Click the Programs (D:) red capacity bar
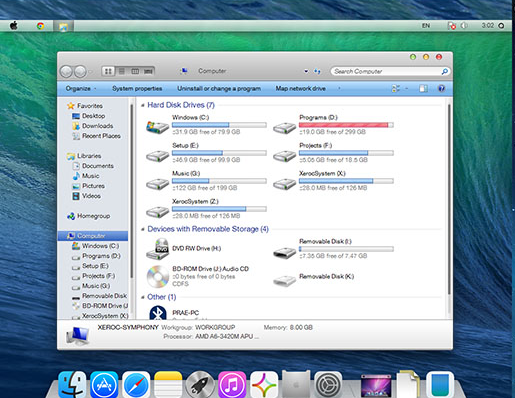Screen dimensions: 515x398 point(346,125)
